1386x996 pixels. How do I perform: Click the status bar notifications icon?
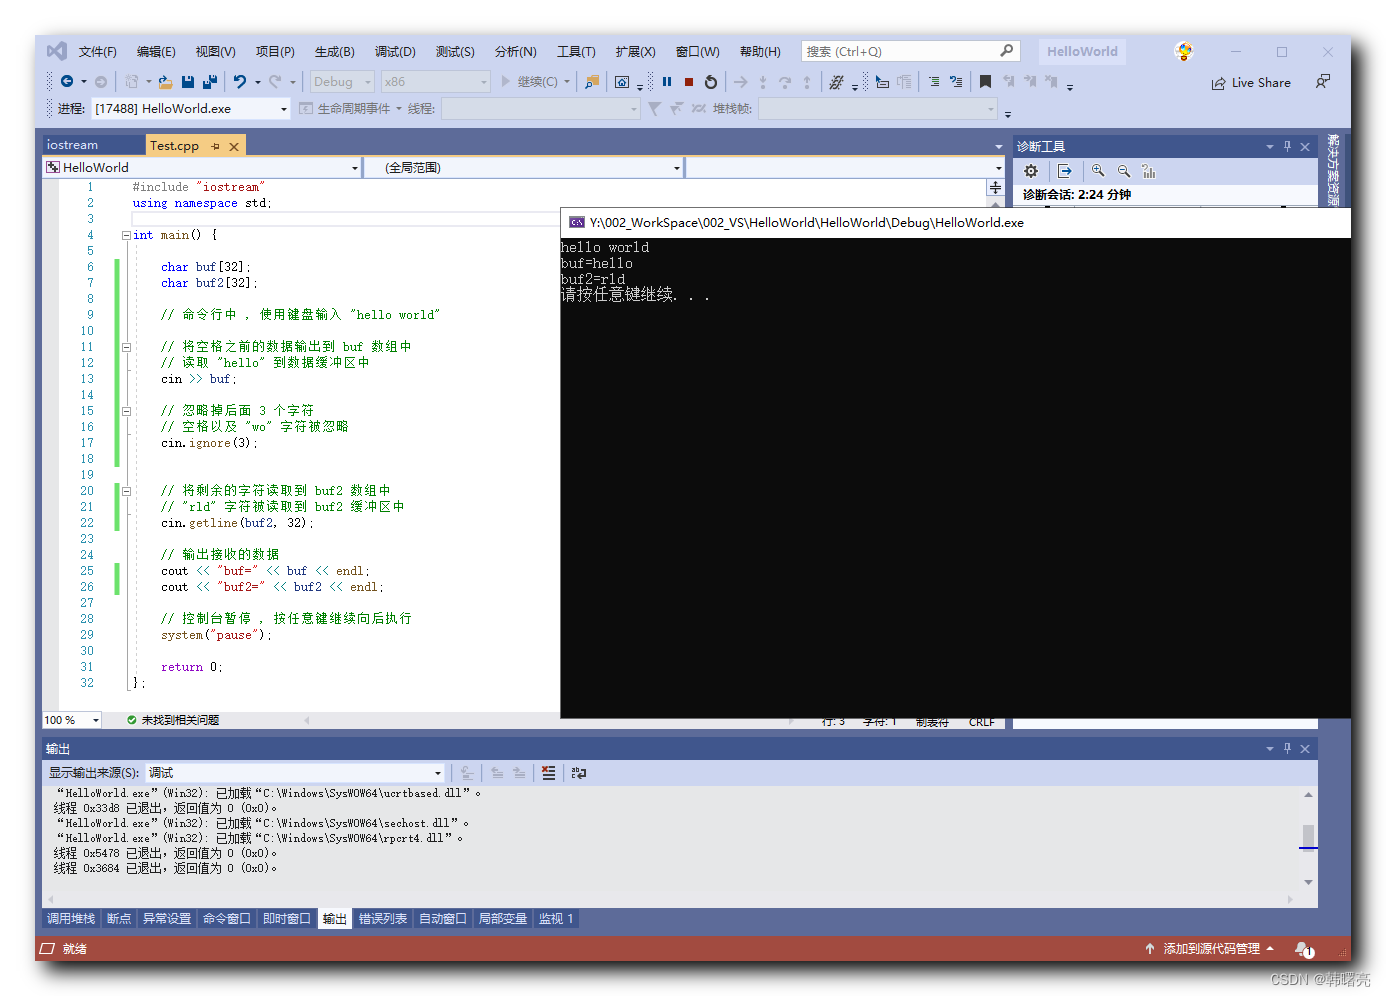pyautogui.click(x=1303, y=949)
